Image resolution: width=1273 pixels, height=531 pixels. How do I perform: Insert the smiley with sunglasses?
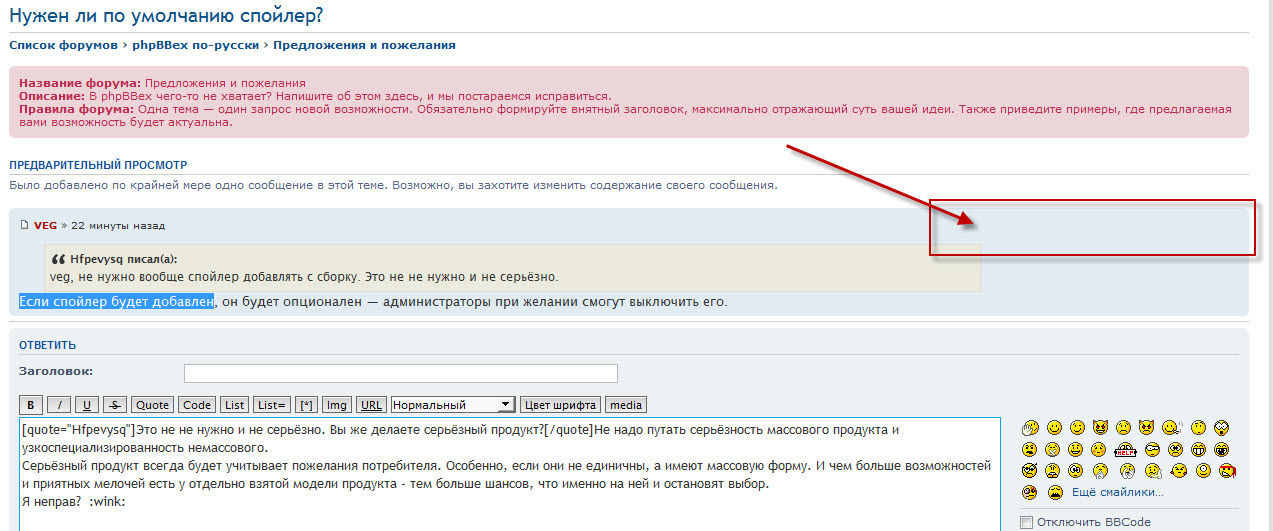[x=1151, y=449]
